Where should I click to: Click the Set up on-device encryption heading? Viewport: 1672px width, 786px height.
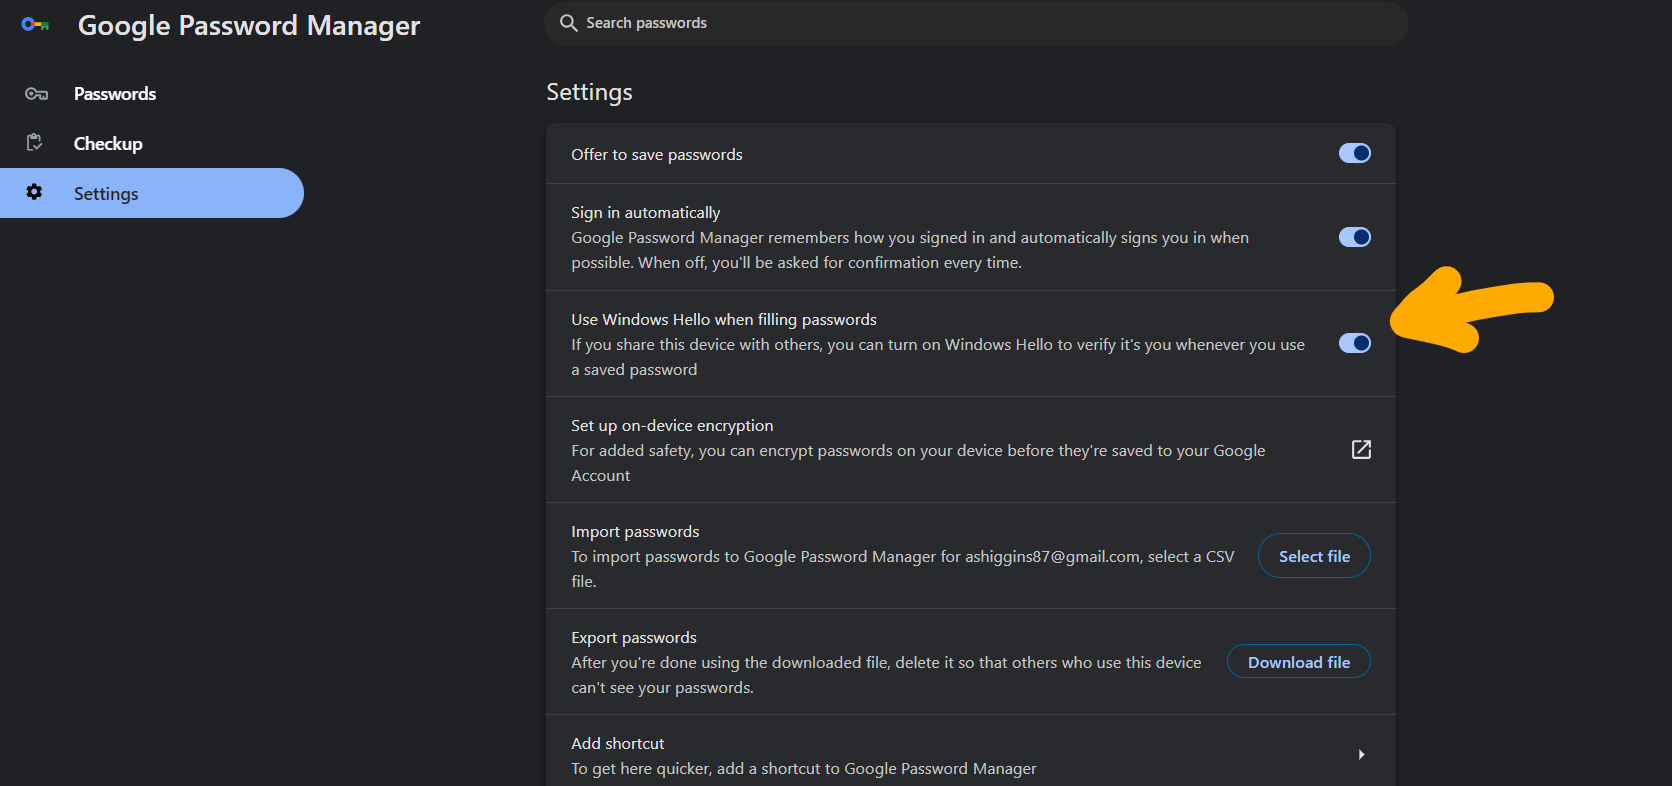point(672,425)
